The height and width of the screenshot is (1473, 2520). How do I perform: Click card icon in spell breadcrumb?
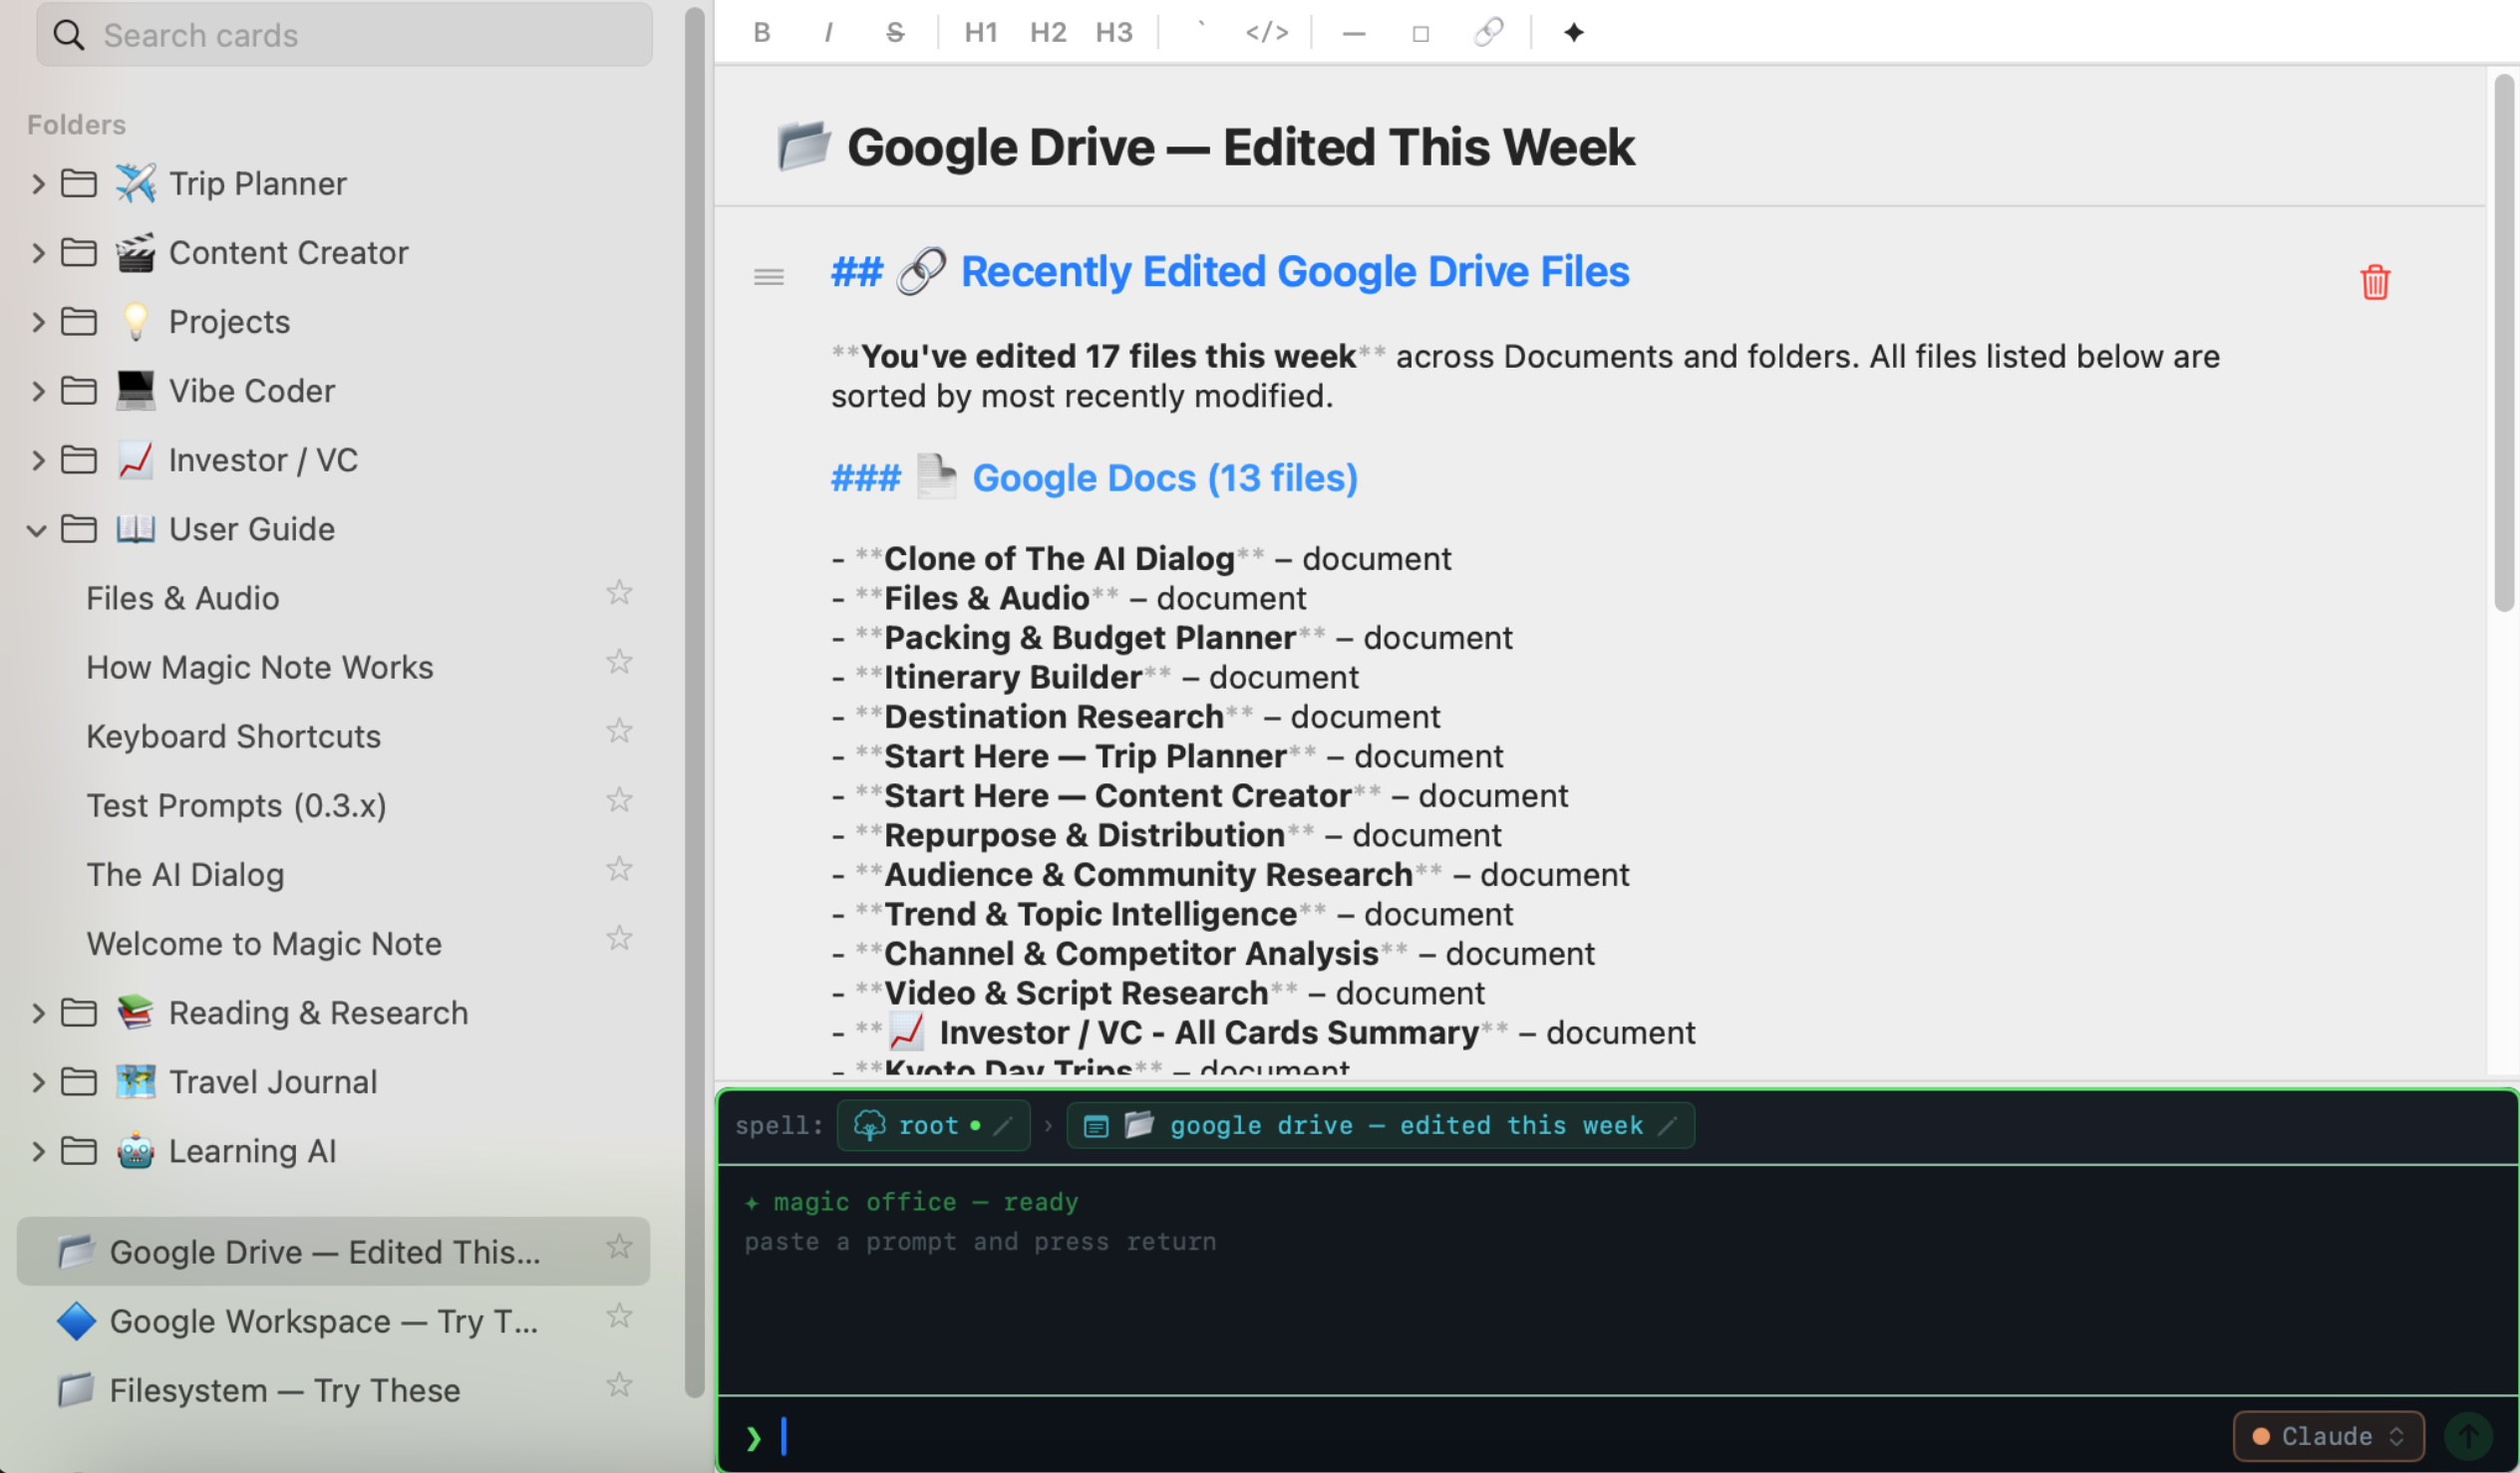[1096, 1126]
